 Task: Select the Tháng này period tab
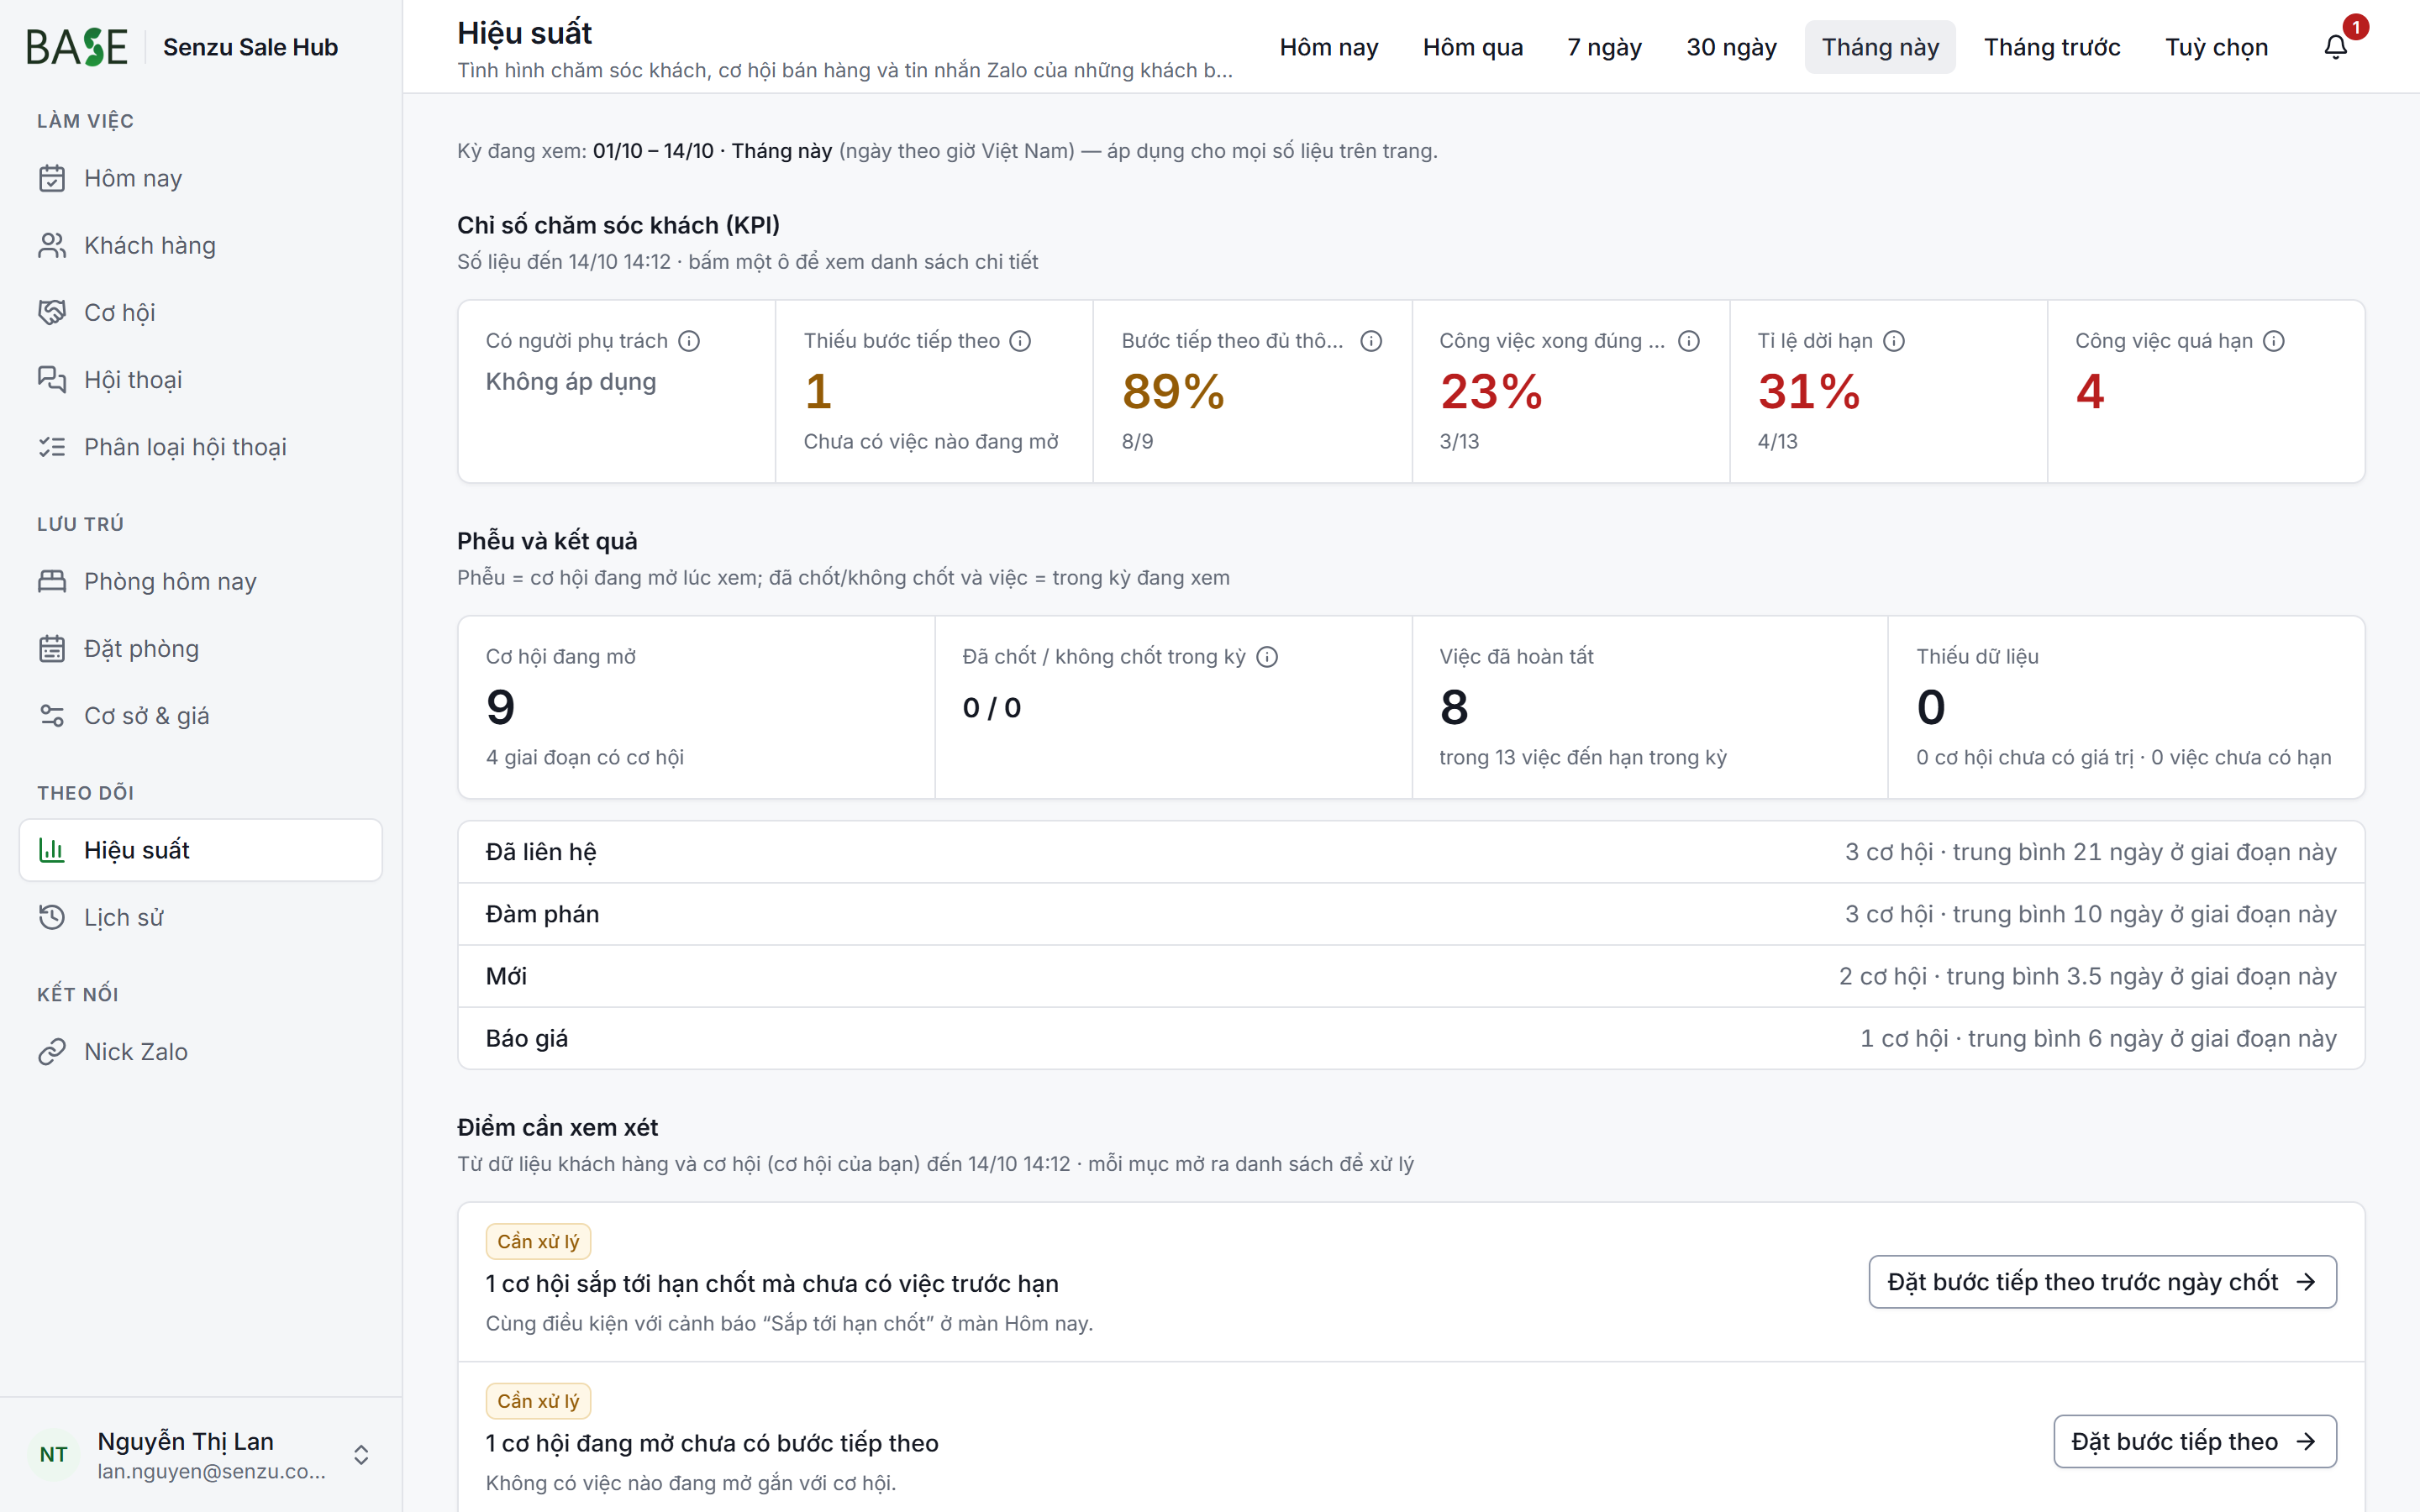1880,47
